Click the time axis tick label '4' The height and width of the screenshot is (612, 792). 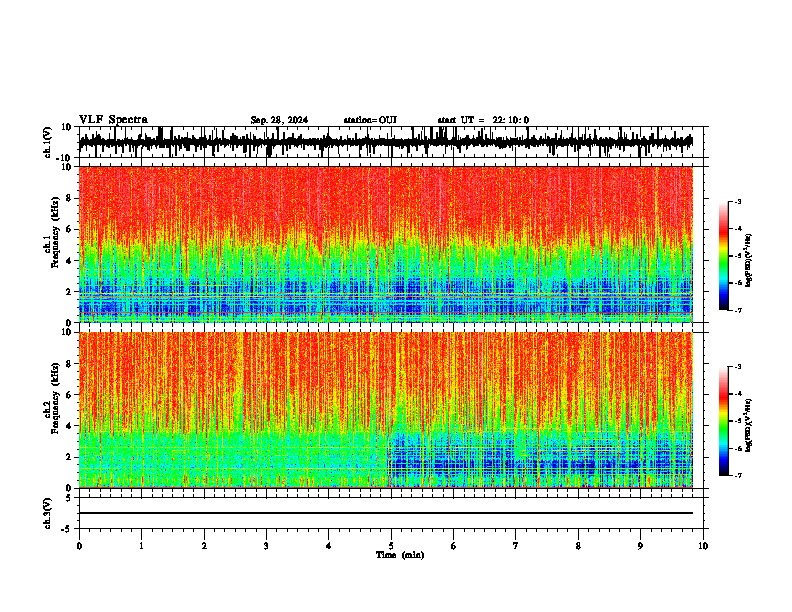point(328,546)
